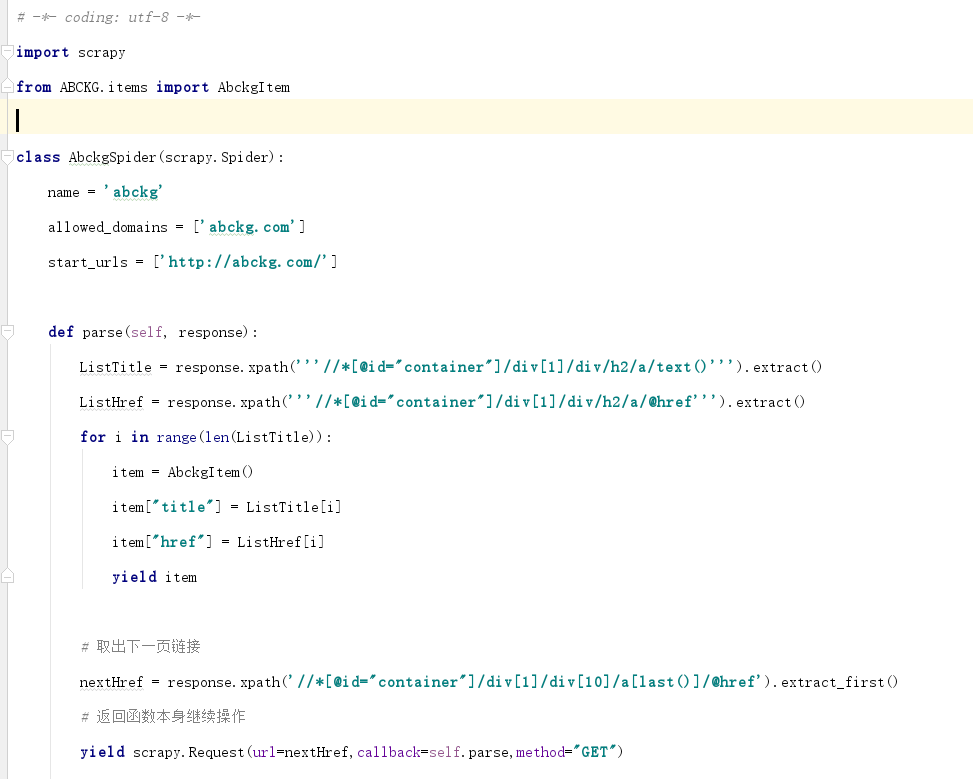Click ListTitle[i] on the right side
The image size is (974, 780).
pos(293,507)
